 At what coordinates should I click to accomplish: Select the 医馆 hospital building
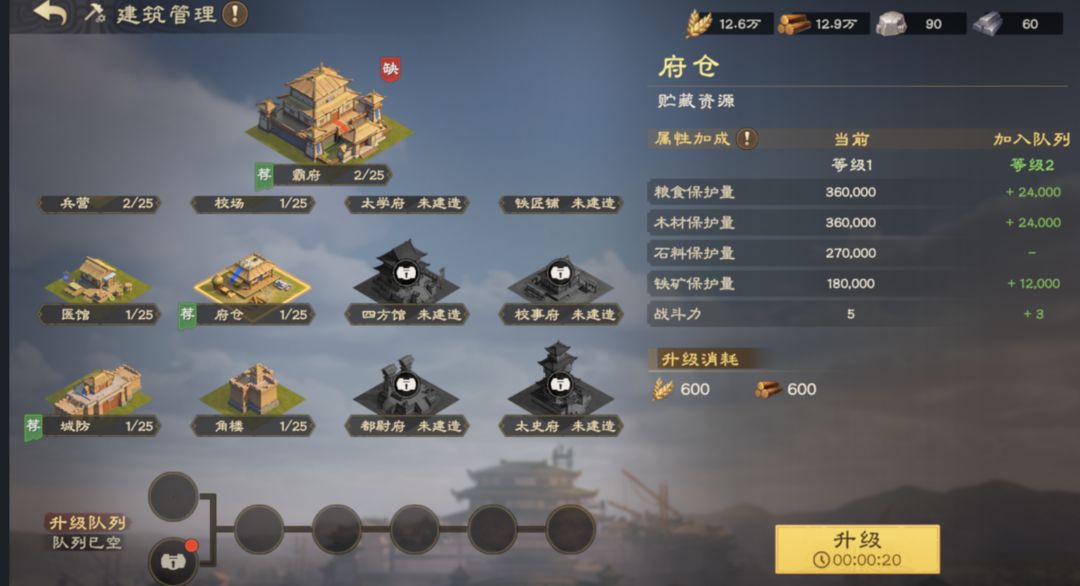[98, 279]
